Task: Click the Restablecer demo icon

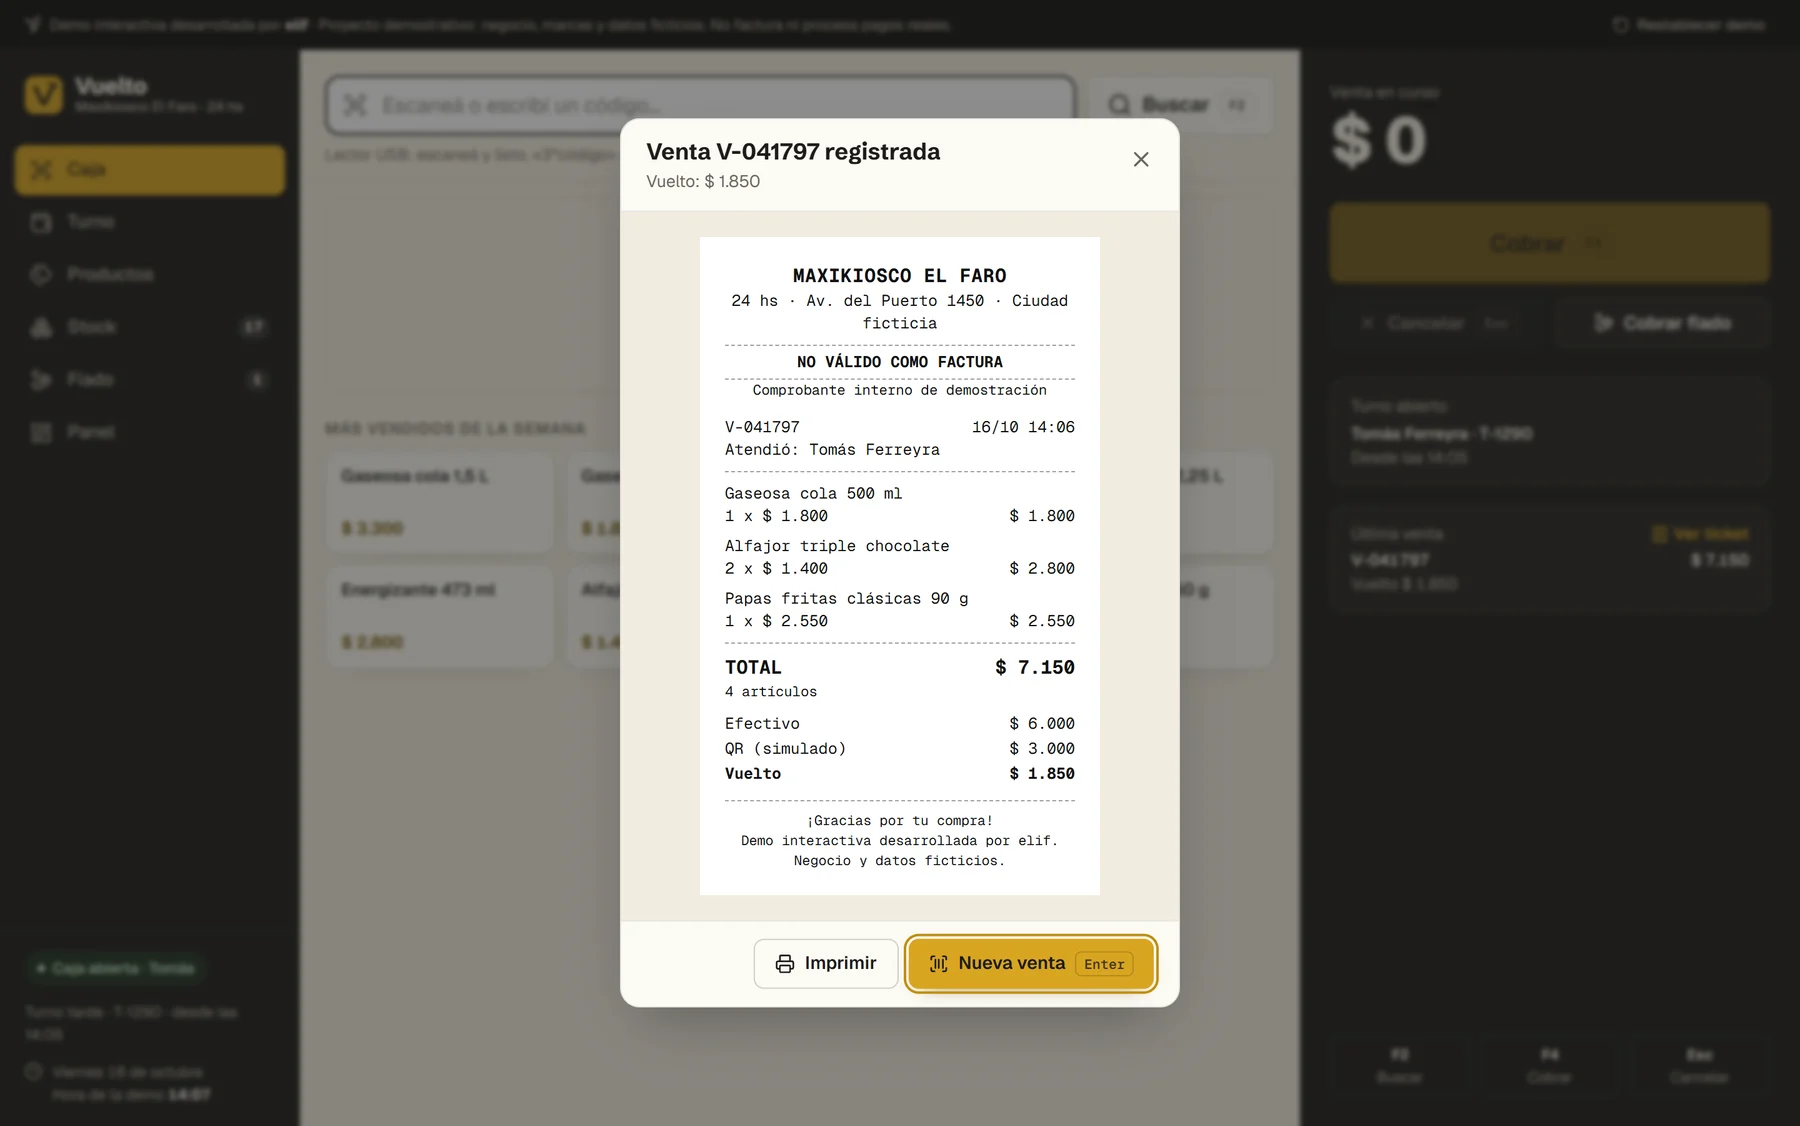Action: tap(1621, 25)
